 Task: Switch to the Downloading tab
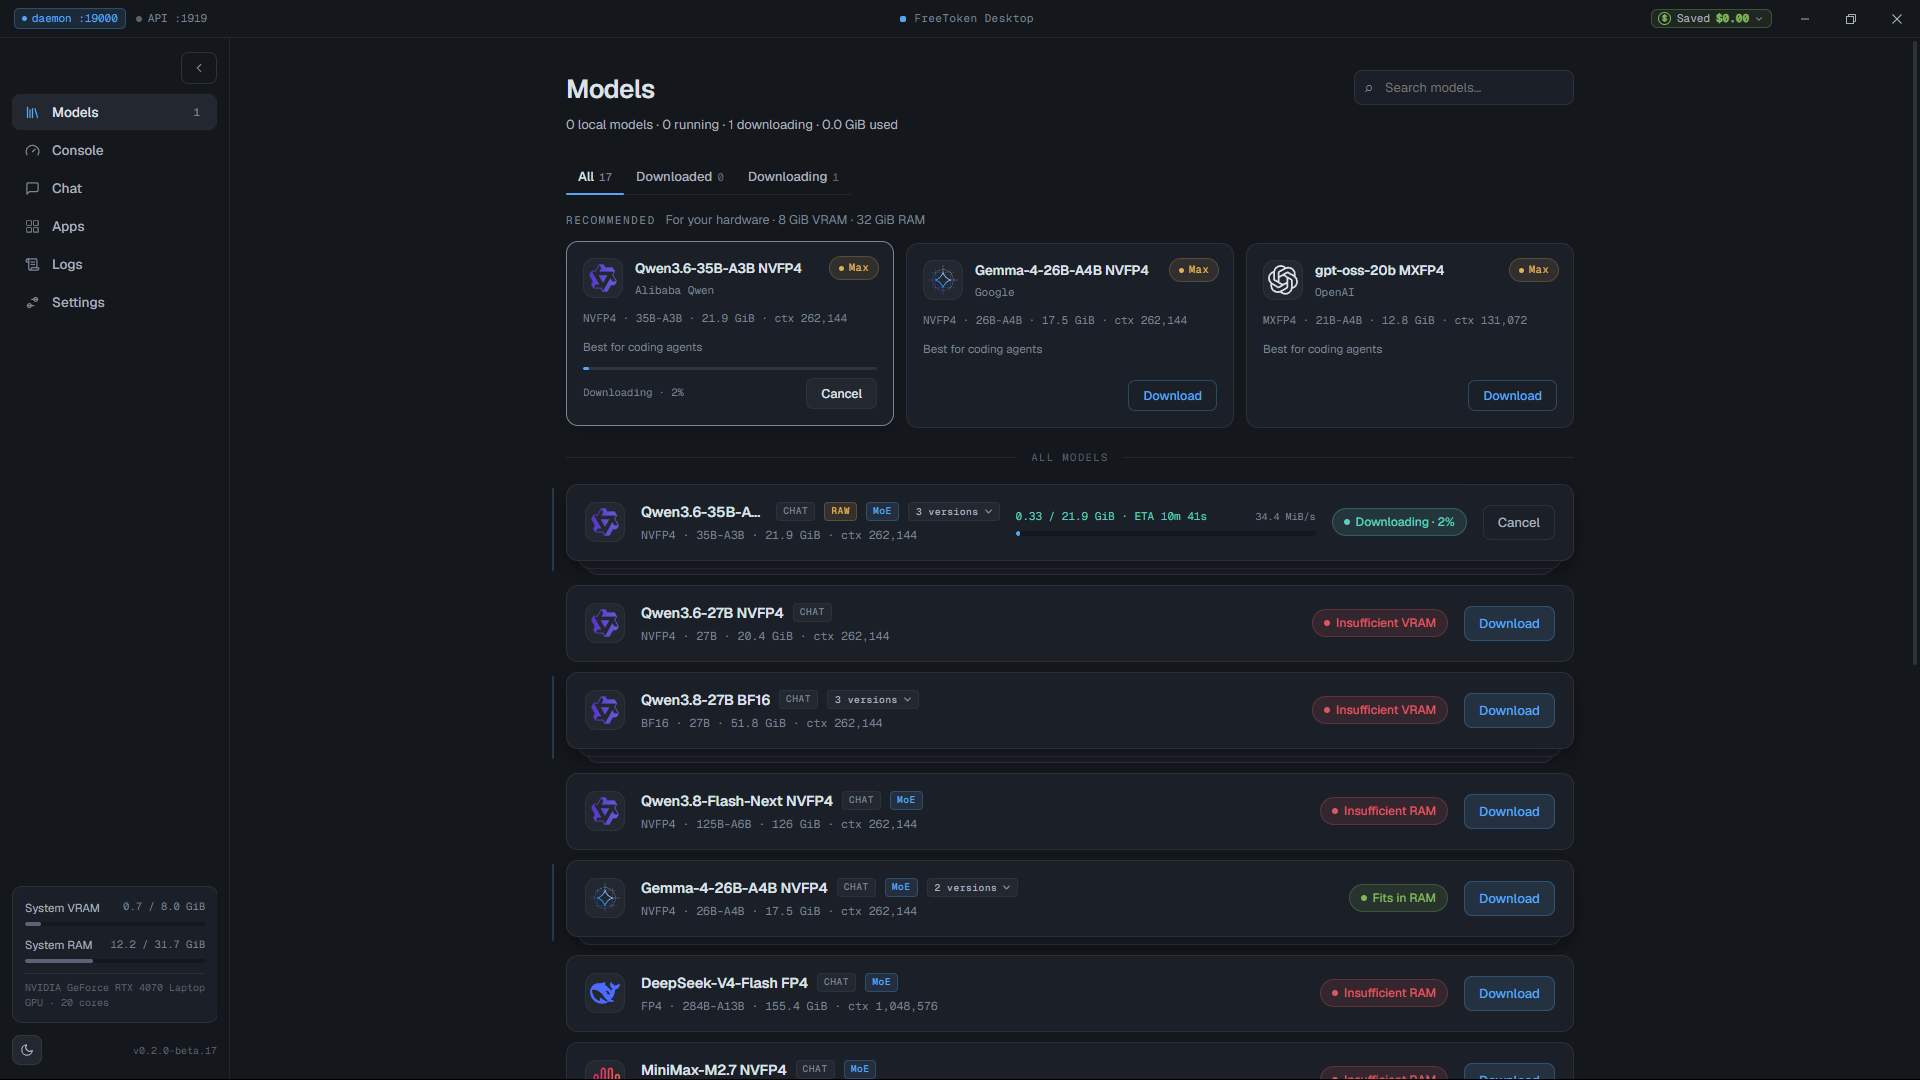pos(793,177)
